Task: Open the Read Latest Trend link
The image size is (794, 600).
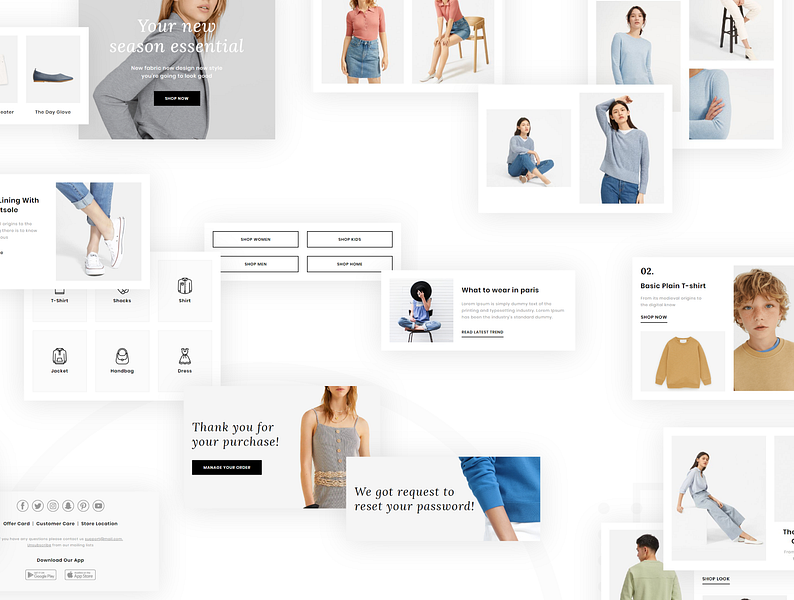Action: (483, 333)
